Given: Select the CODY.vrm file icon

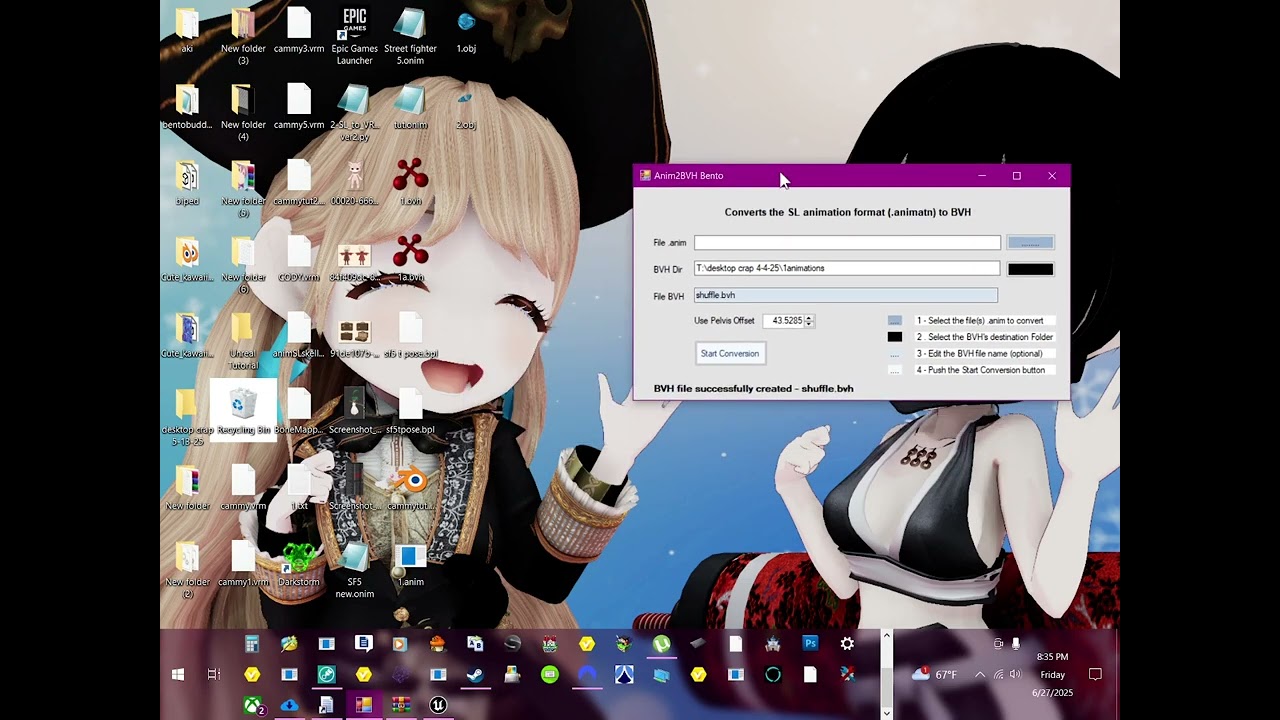Looking at the screenshot, I should 299,259.
